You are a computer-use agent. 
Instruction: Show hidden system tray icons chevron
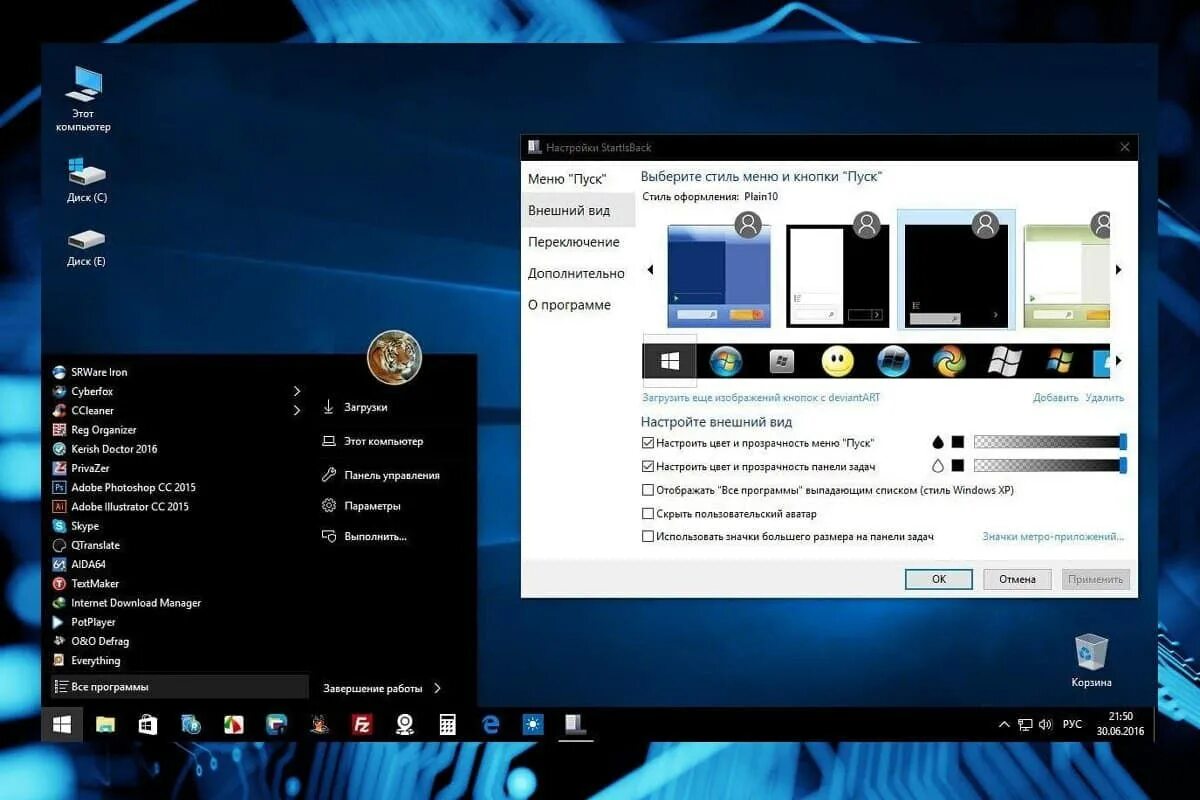pyautogui.click(x=1004, y=725)
